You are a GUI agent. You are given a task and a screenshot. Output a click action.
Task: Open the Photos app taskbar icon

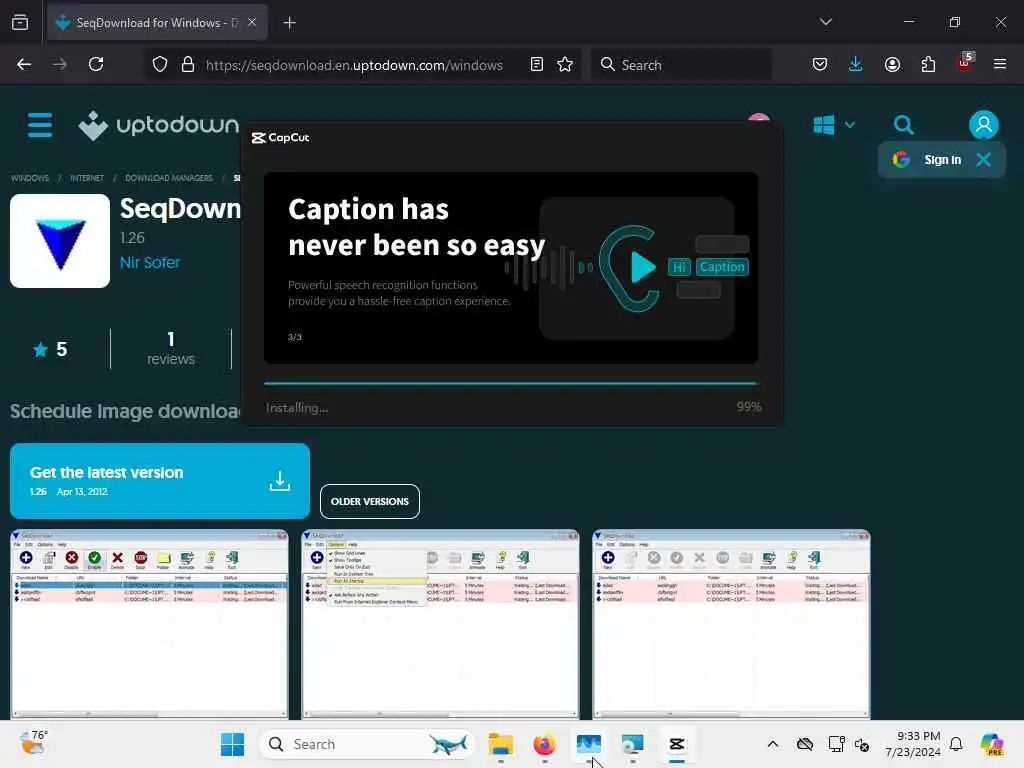588,744
